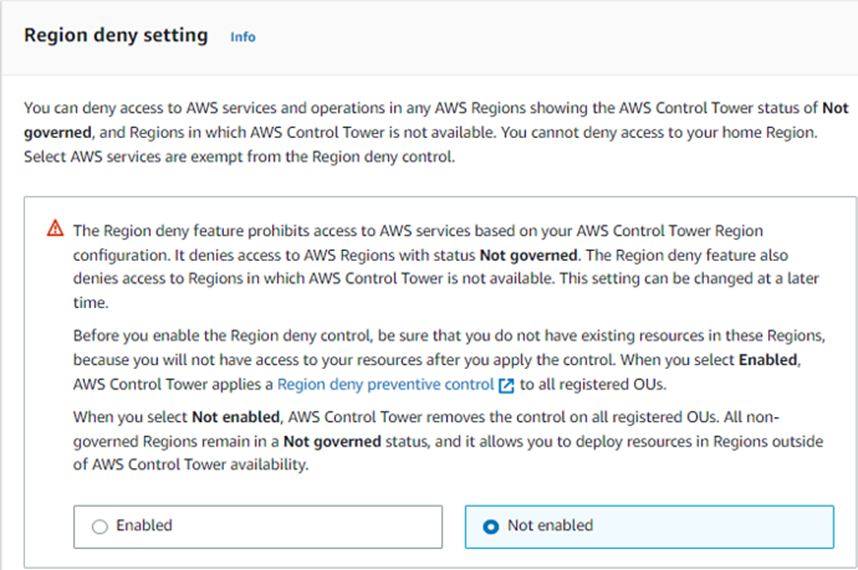858x570 pixels.
Task: Open the Region deny preventive control link
Action: [x=386, y=385]
